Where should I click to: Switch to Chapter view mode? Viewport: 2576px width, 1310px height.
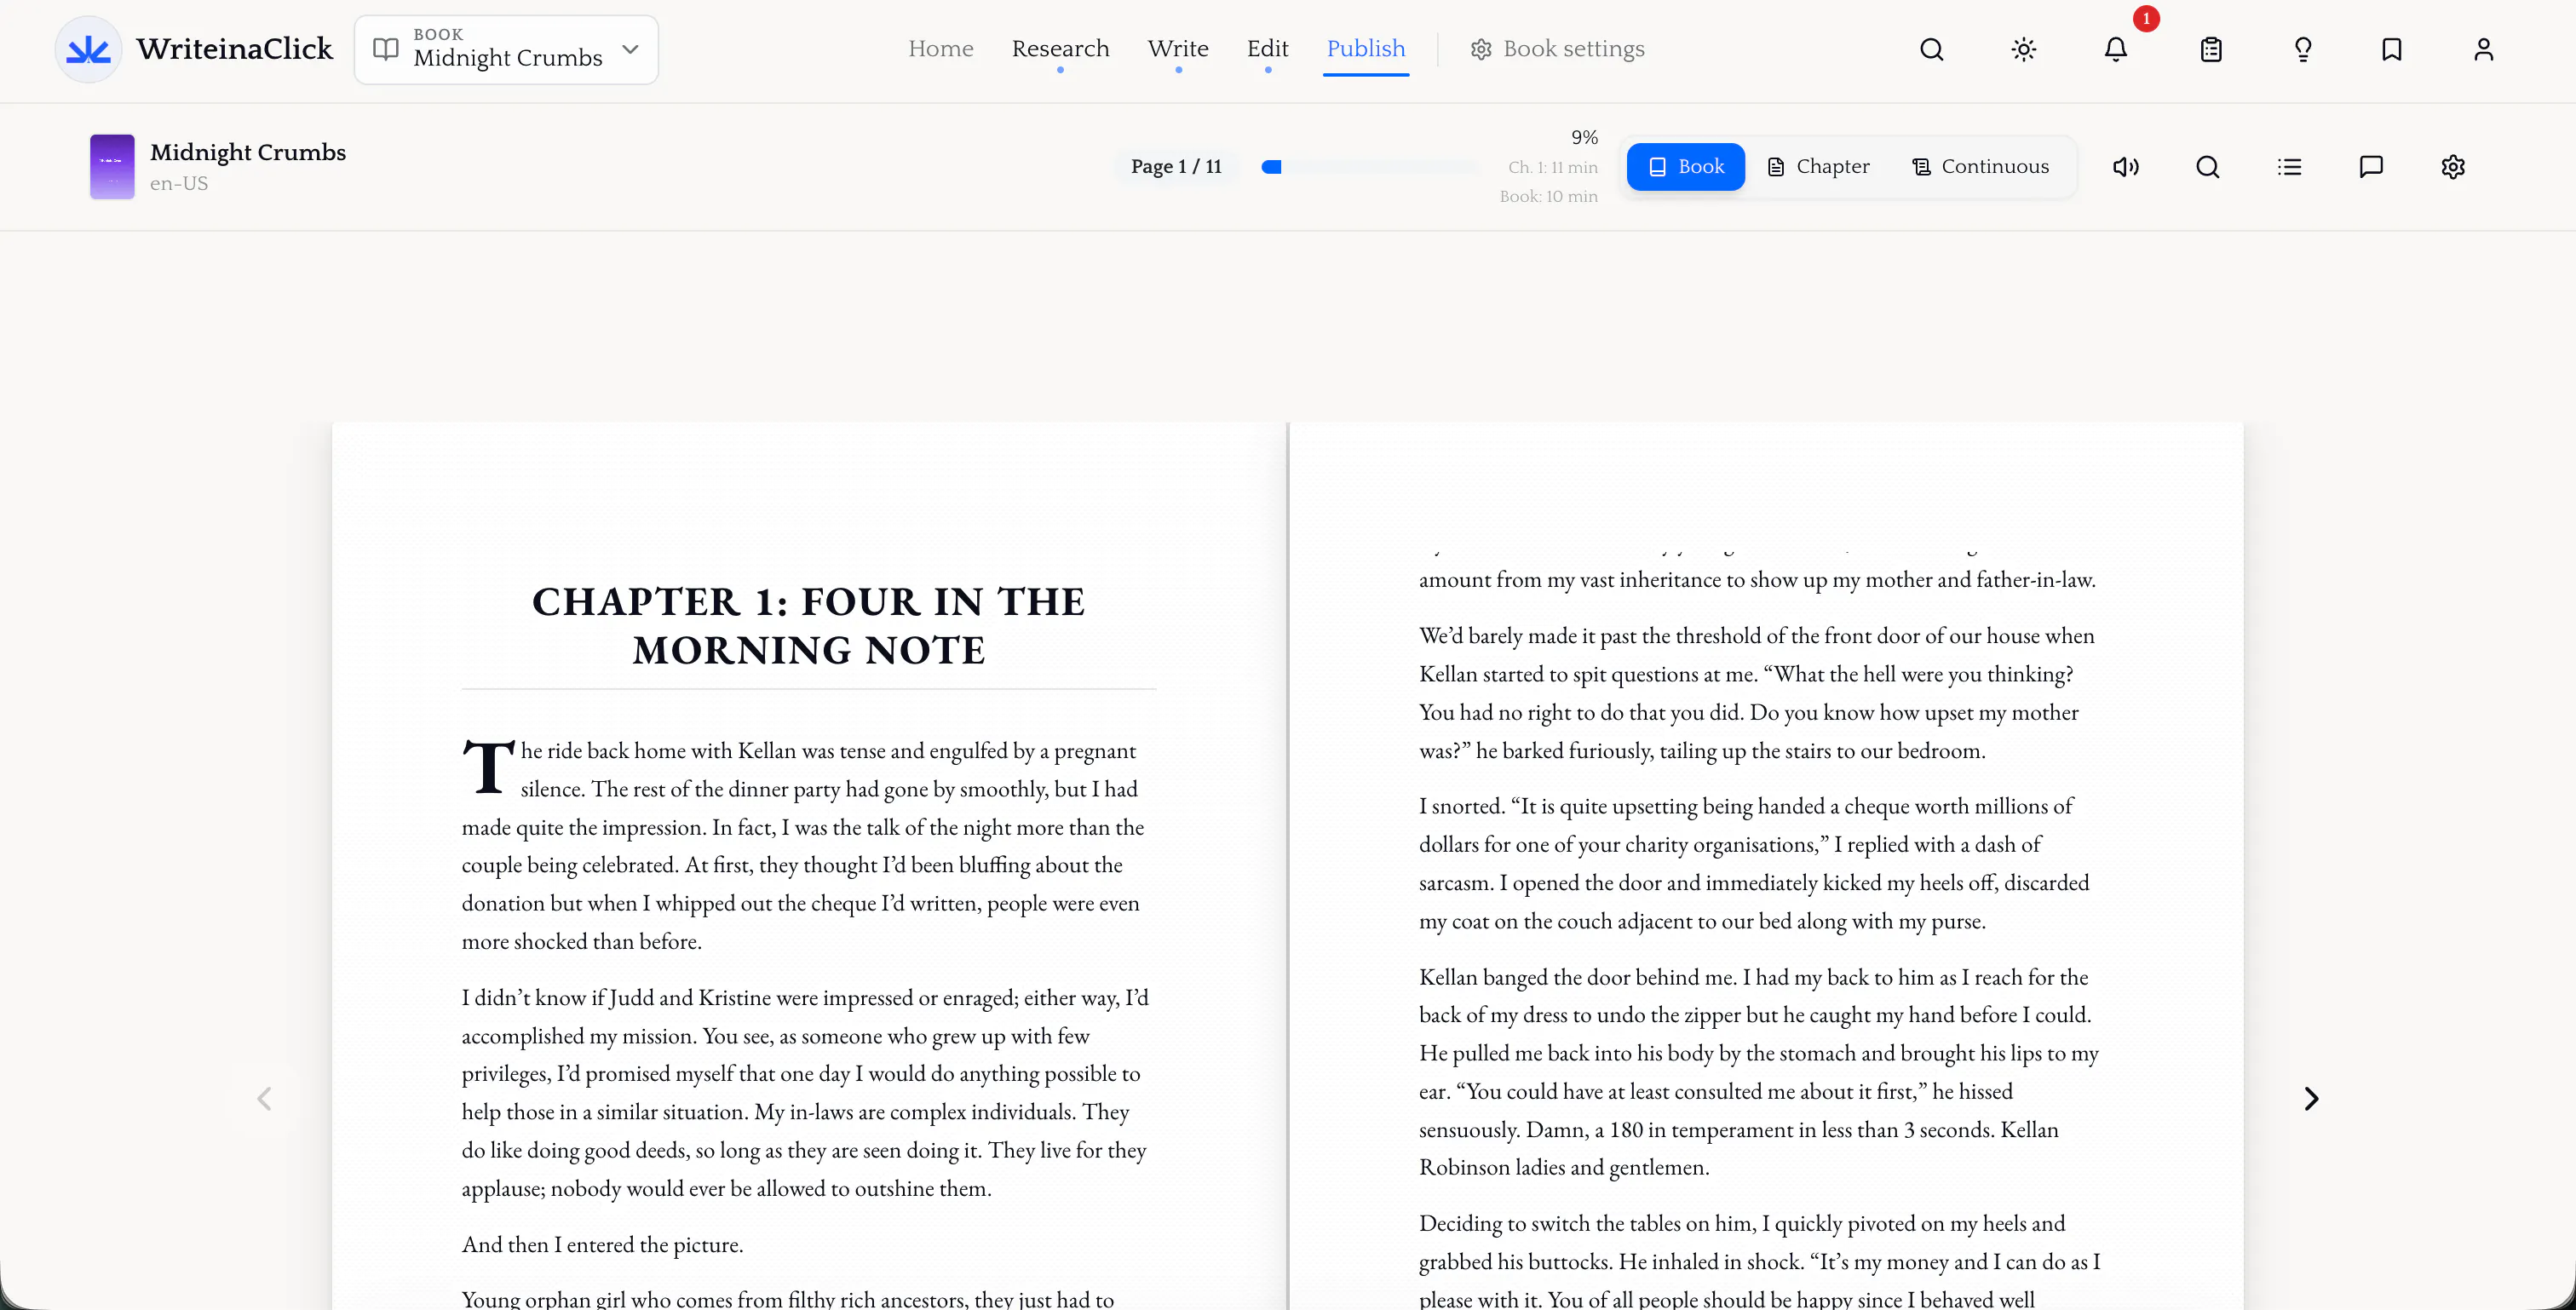(x=1817, y=166)
